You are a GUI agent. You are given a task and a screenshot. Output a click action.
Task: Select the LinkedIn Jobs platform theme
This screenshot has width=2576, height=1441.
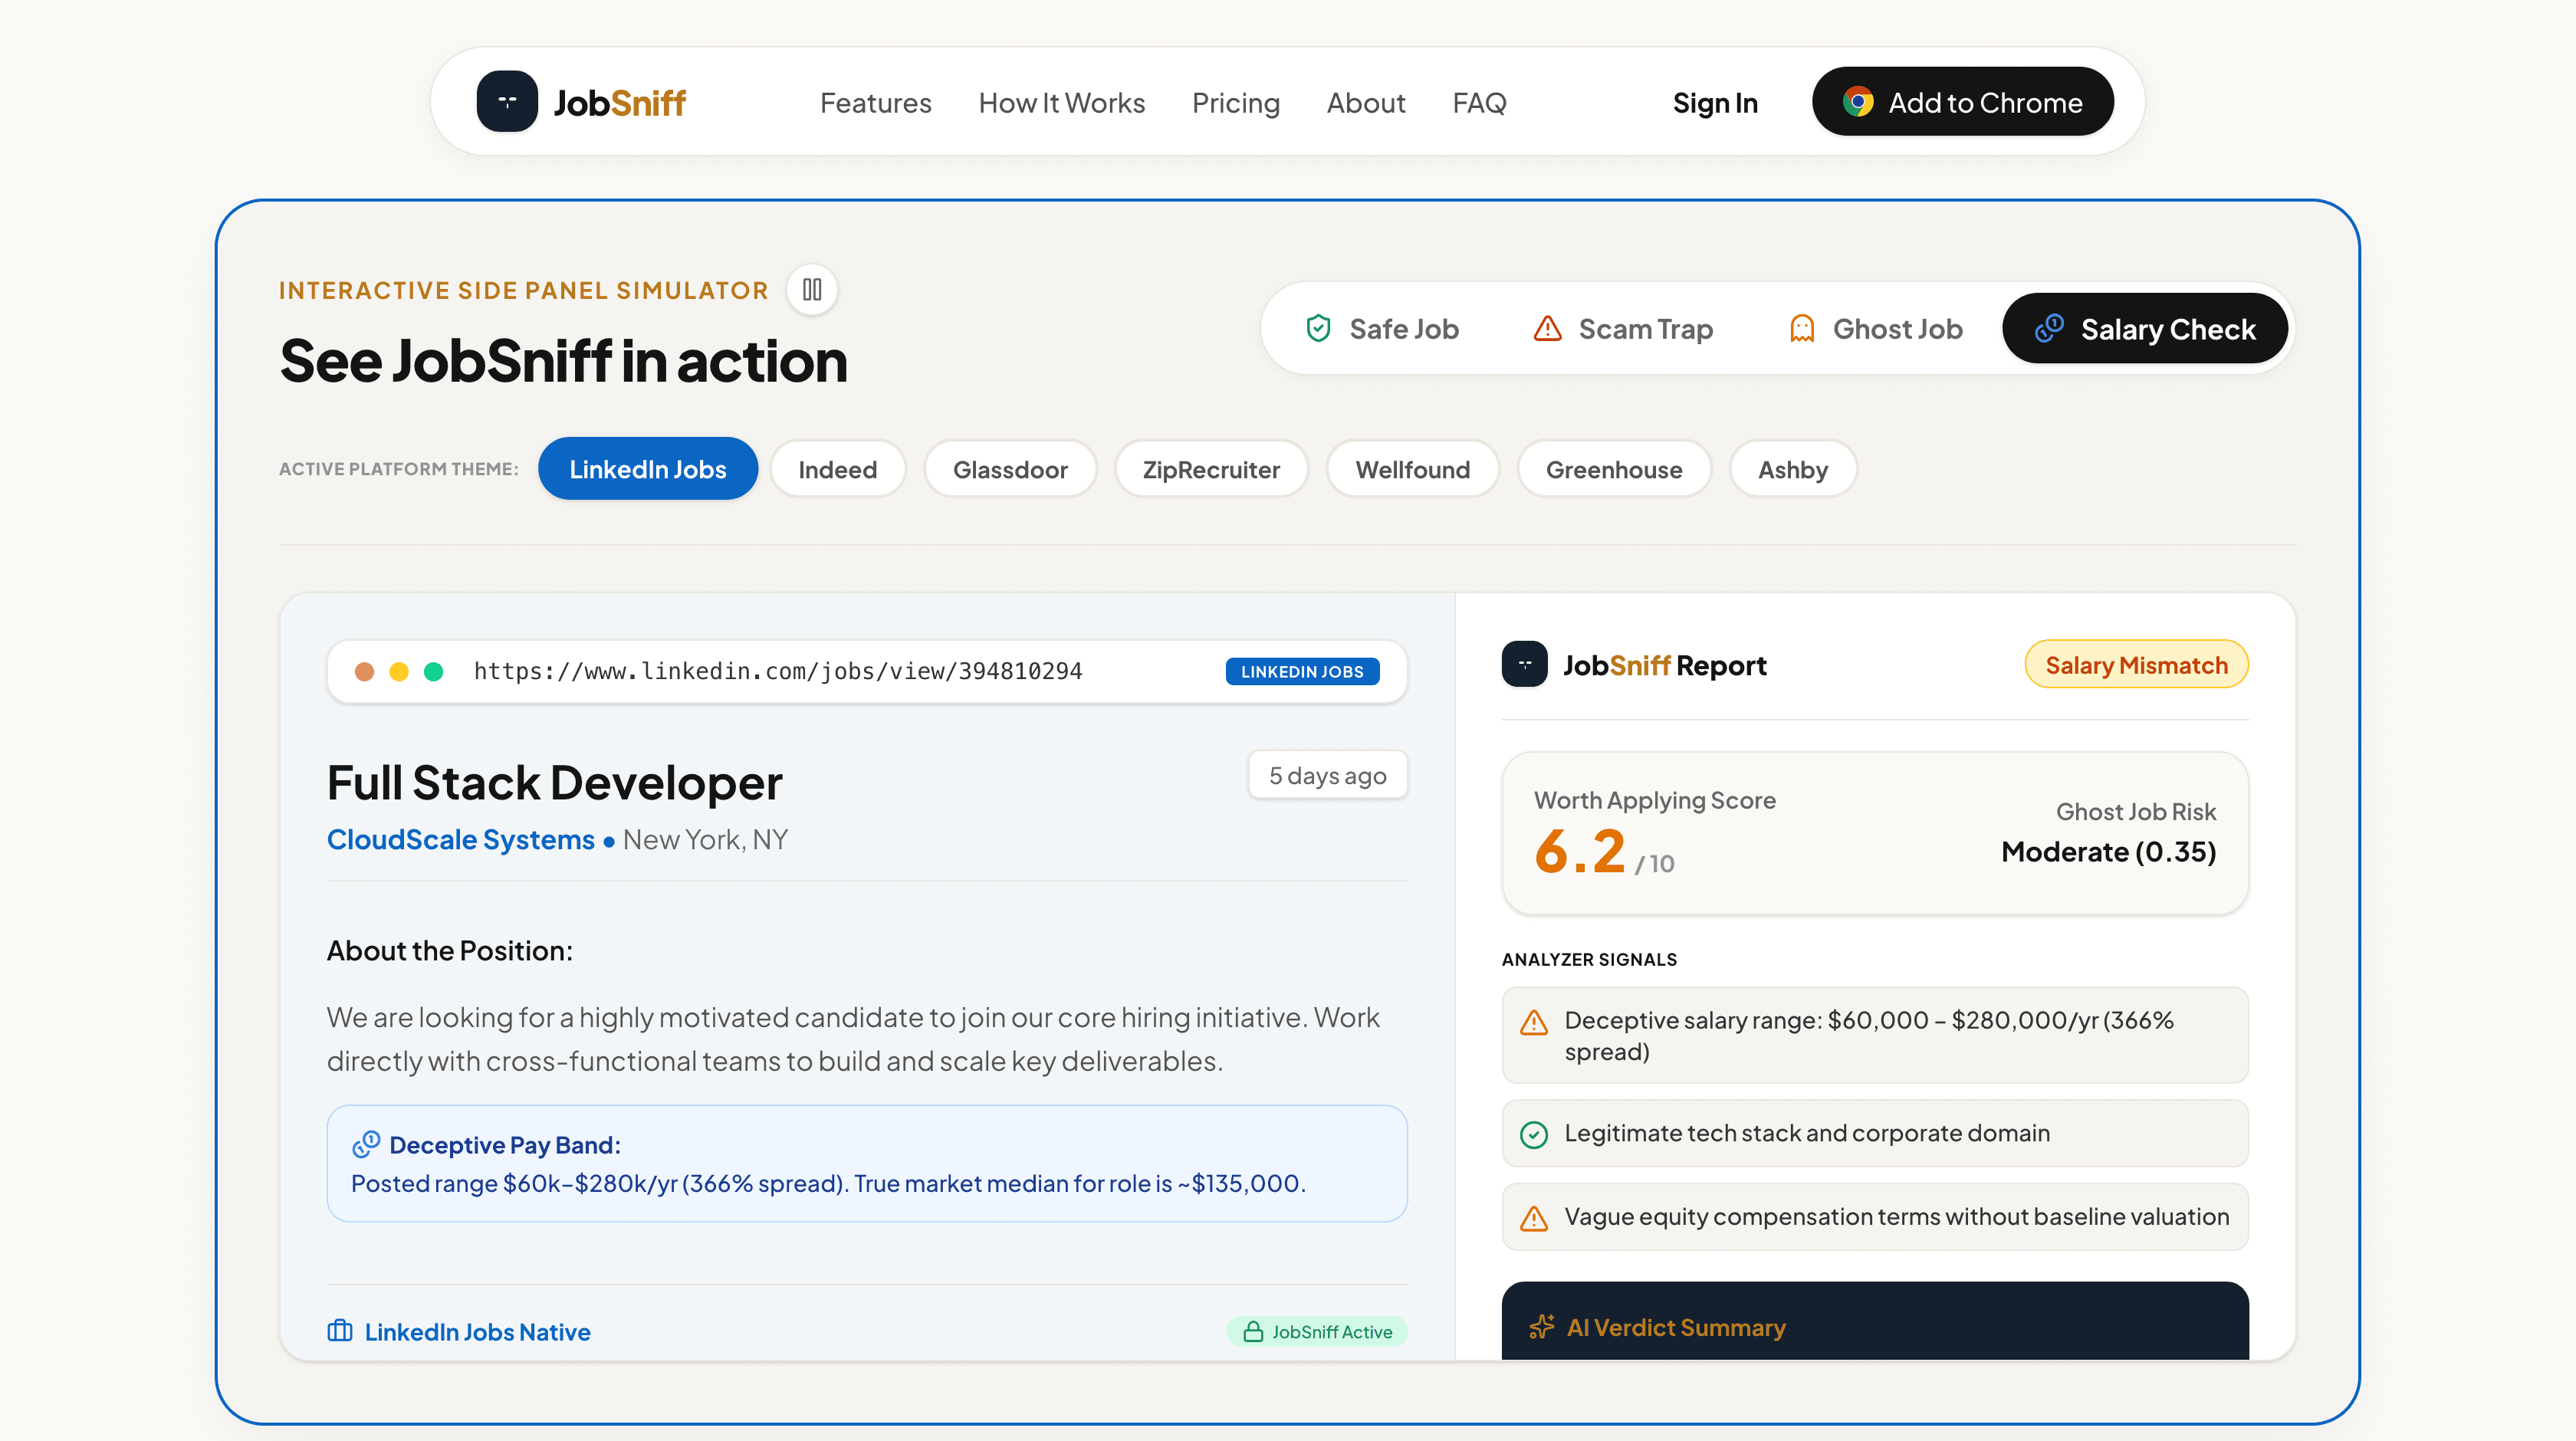coord(648,469)
